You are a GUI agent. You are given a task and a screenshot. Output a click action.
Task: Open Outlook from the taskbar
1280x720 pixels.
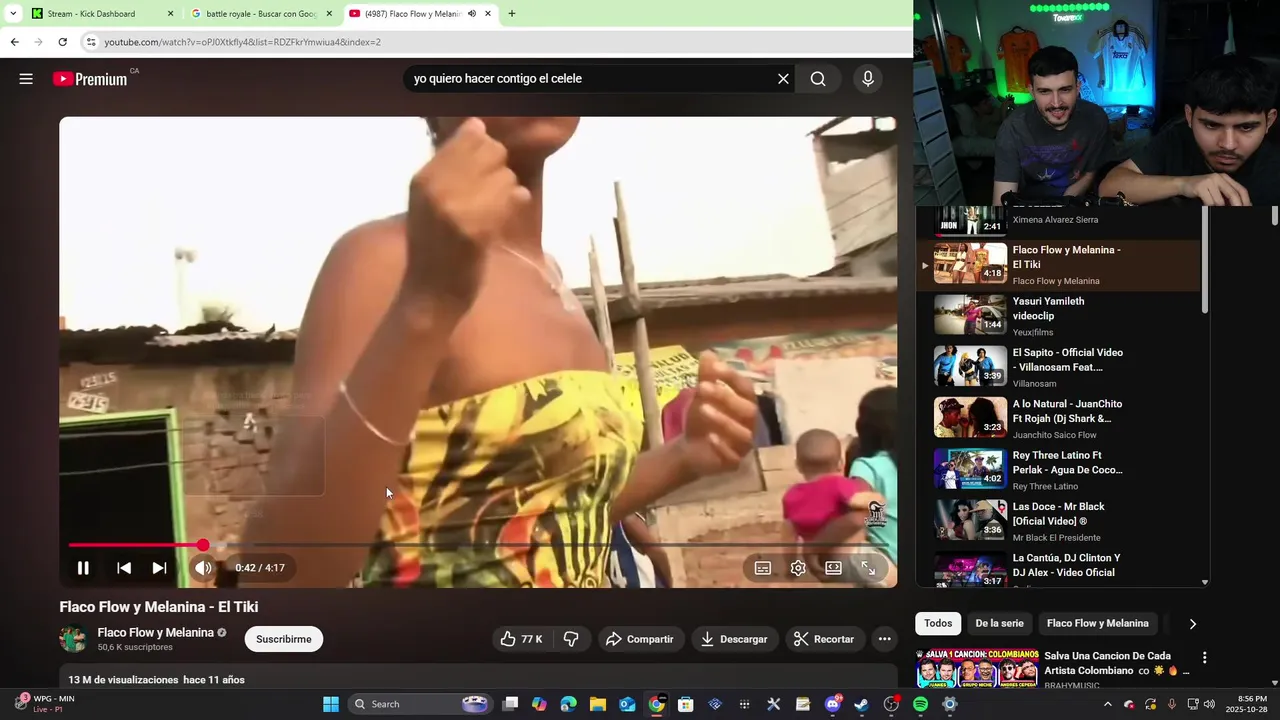tap(627, 704)
